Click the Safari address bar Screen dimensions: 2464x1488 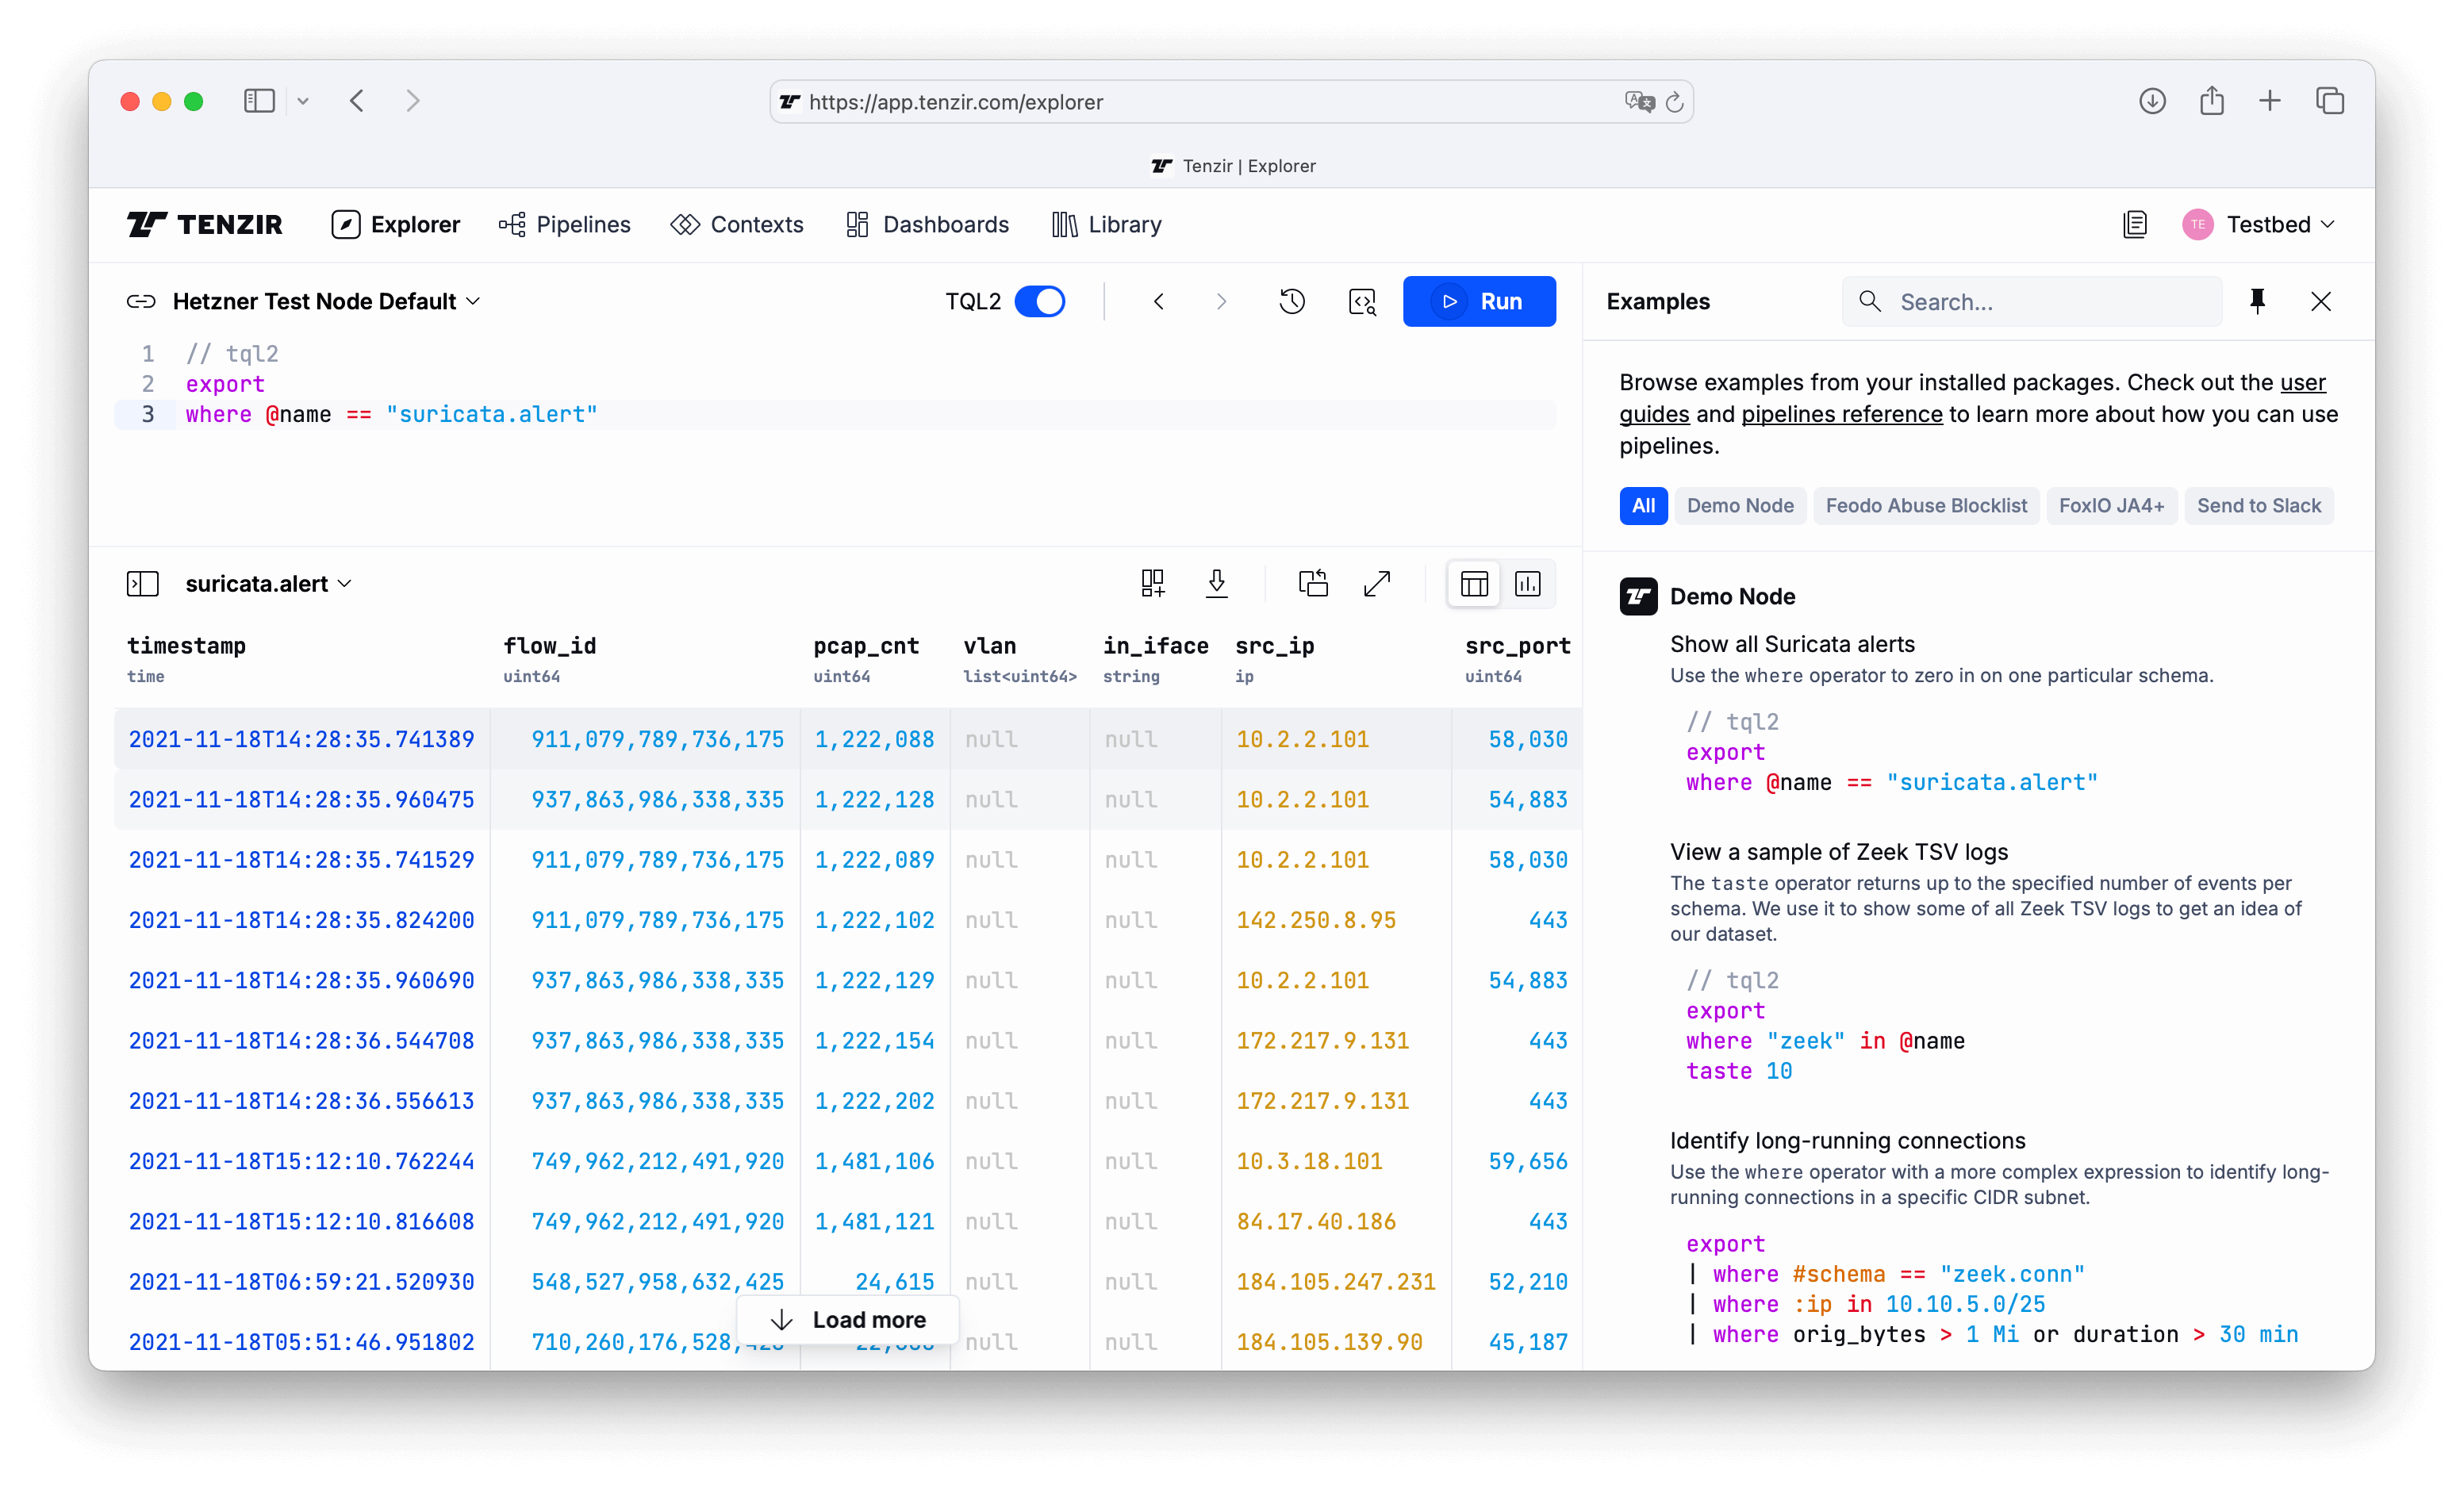(1231, 102)
